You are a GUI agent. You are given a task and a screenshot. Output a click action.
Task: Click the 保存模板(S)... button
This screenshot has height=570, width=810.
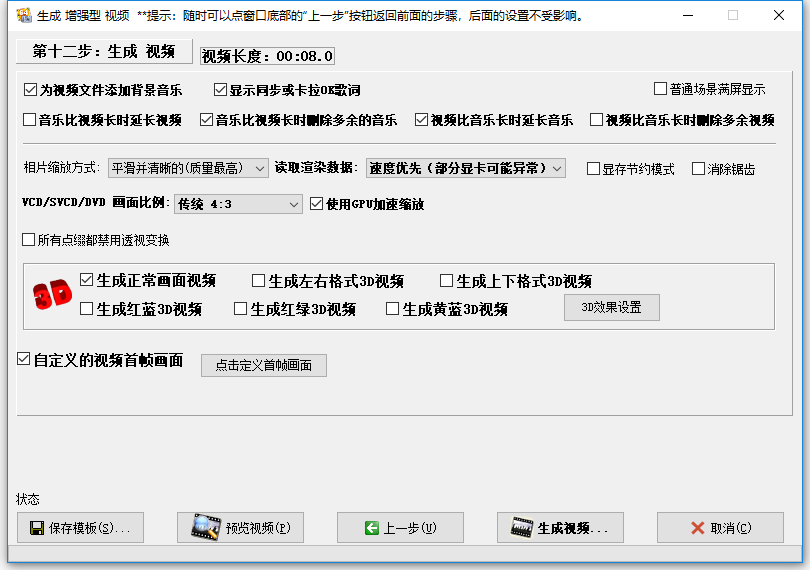click(81, 528)
